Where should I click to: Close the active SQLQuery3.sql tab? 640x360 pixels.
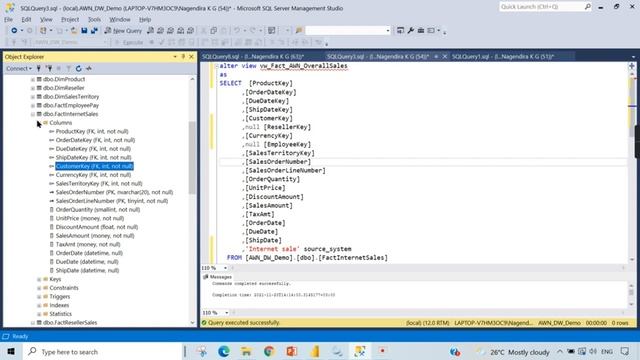click(x=444, y=57)
